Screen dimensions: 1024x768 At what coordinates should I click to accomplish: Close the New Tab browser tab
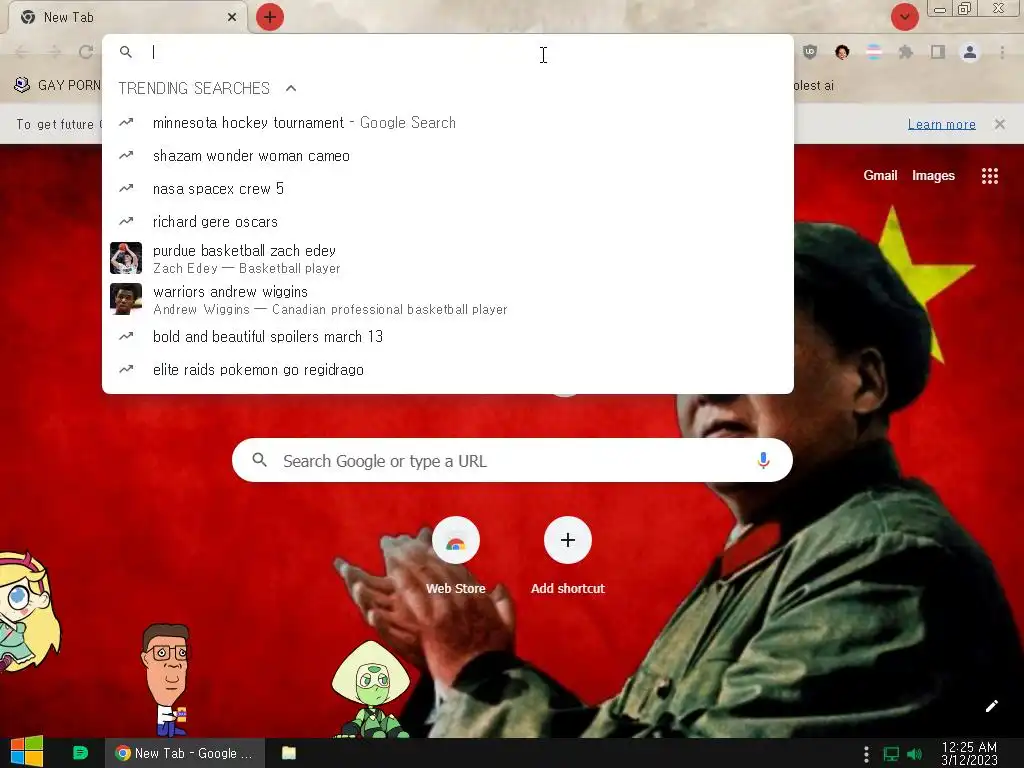tap(232, 17)
